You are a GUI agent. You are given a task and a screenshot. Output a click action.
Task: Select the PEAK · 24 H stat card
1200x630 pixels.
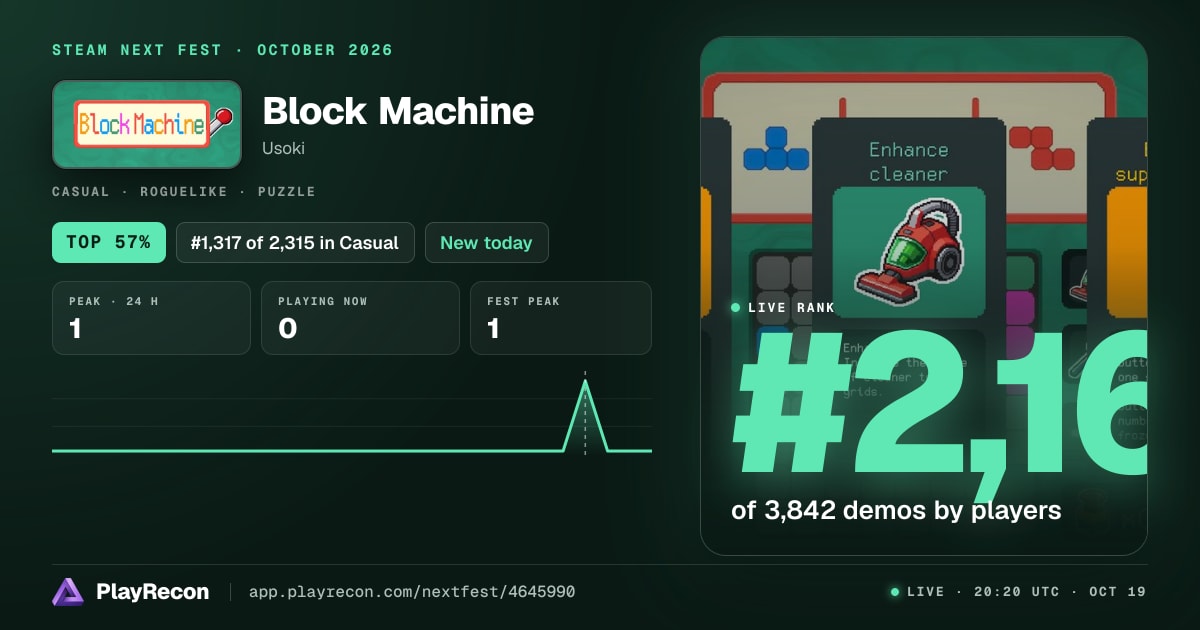(151, 318)
